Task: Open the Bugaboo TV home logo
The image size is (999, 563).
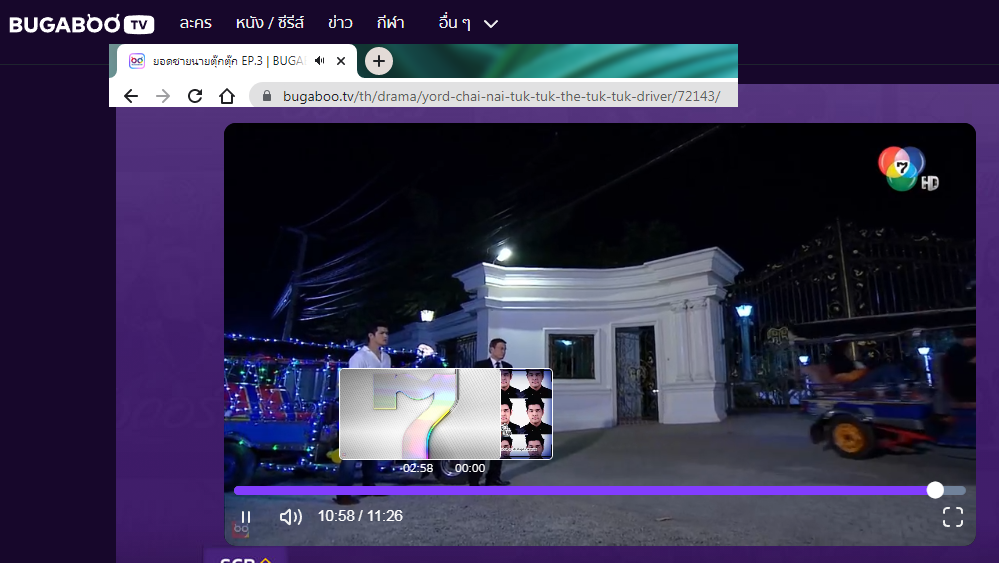Action: pyautogui.click(x=82, y=24)
